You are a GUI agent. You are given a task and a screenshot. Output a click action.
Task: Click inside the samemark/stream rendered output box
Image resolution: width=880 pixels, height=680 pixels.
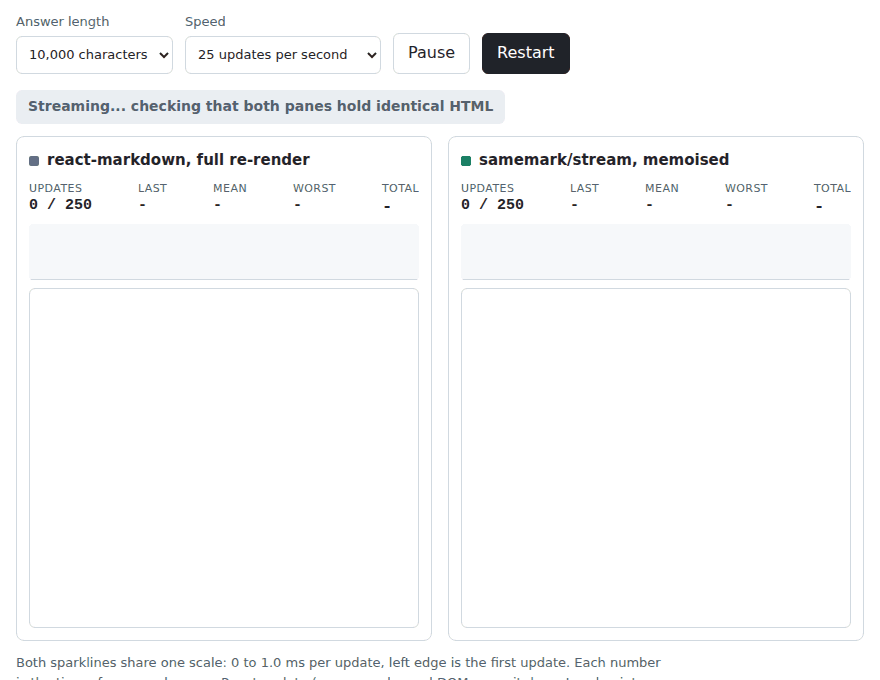pyautogui.click(x=656, y=458)
